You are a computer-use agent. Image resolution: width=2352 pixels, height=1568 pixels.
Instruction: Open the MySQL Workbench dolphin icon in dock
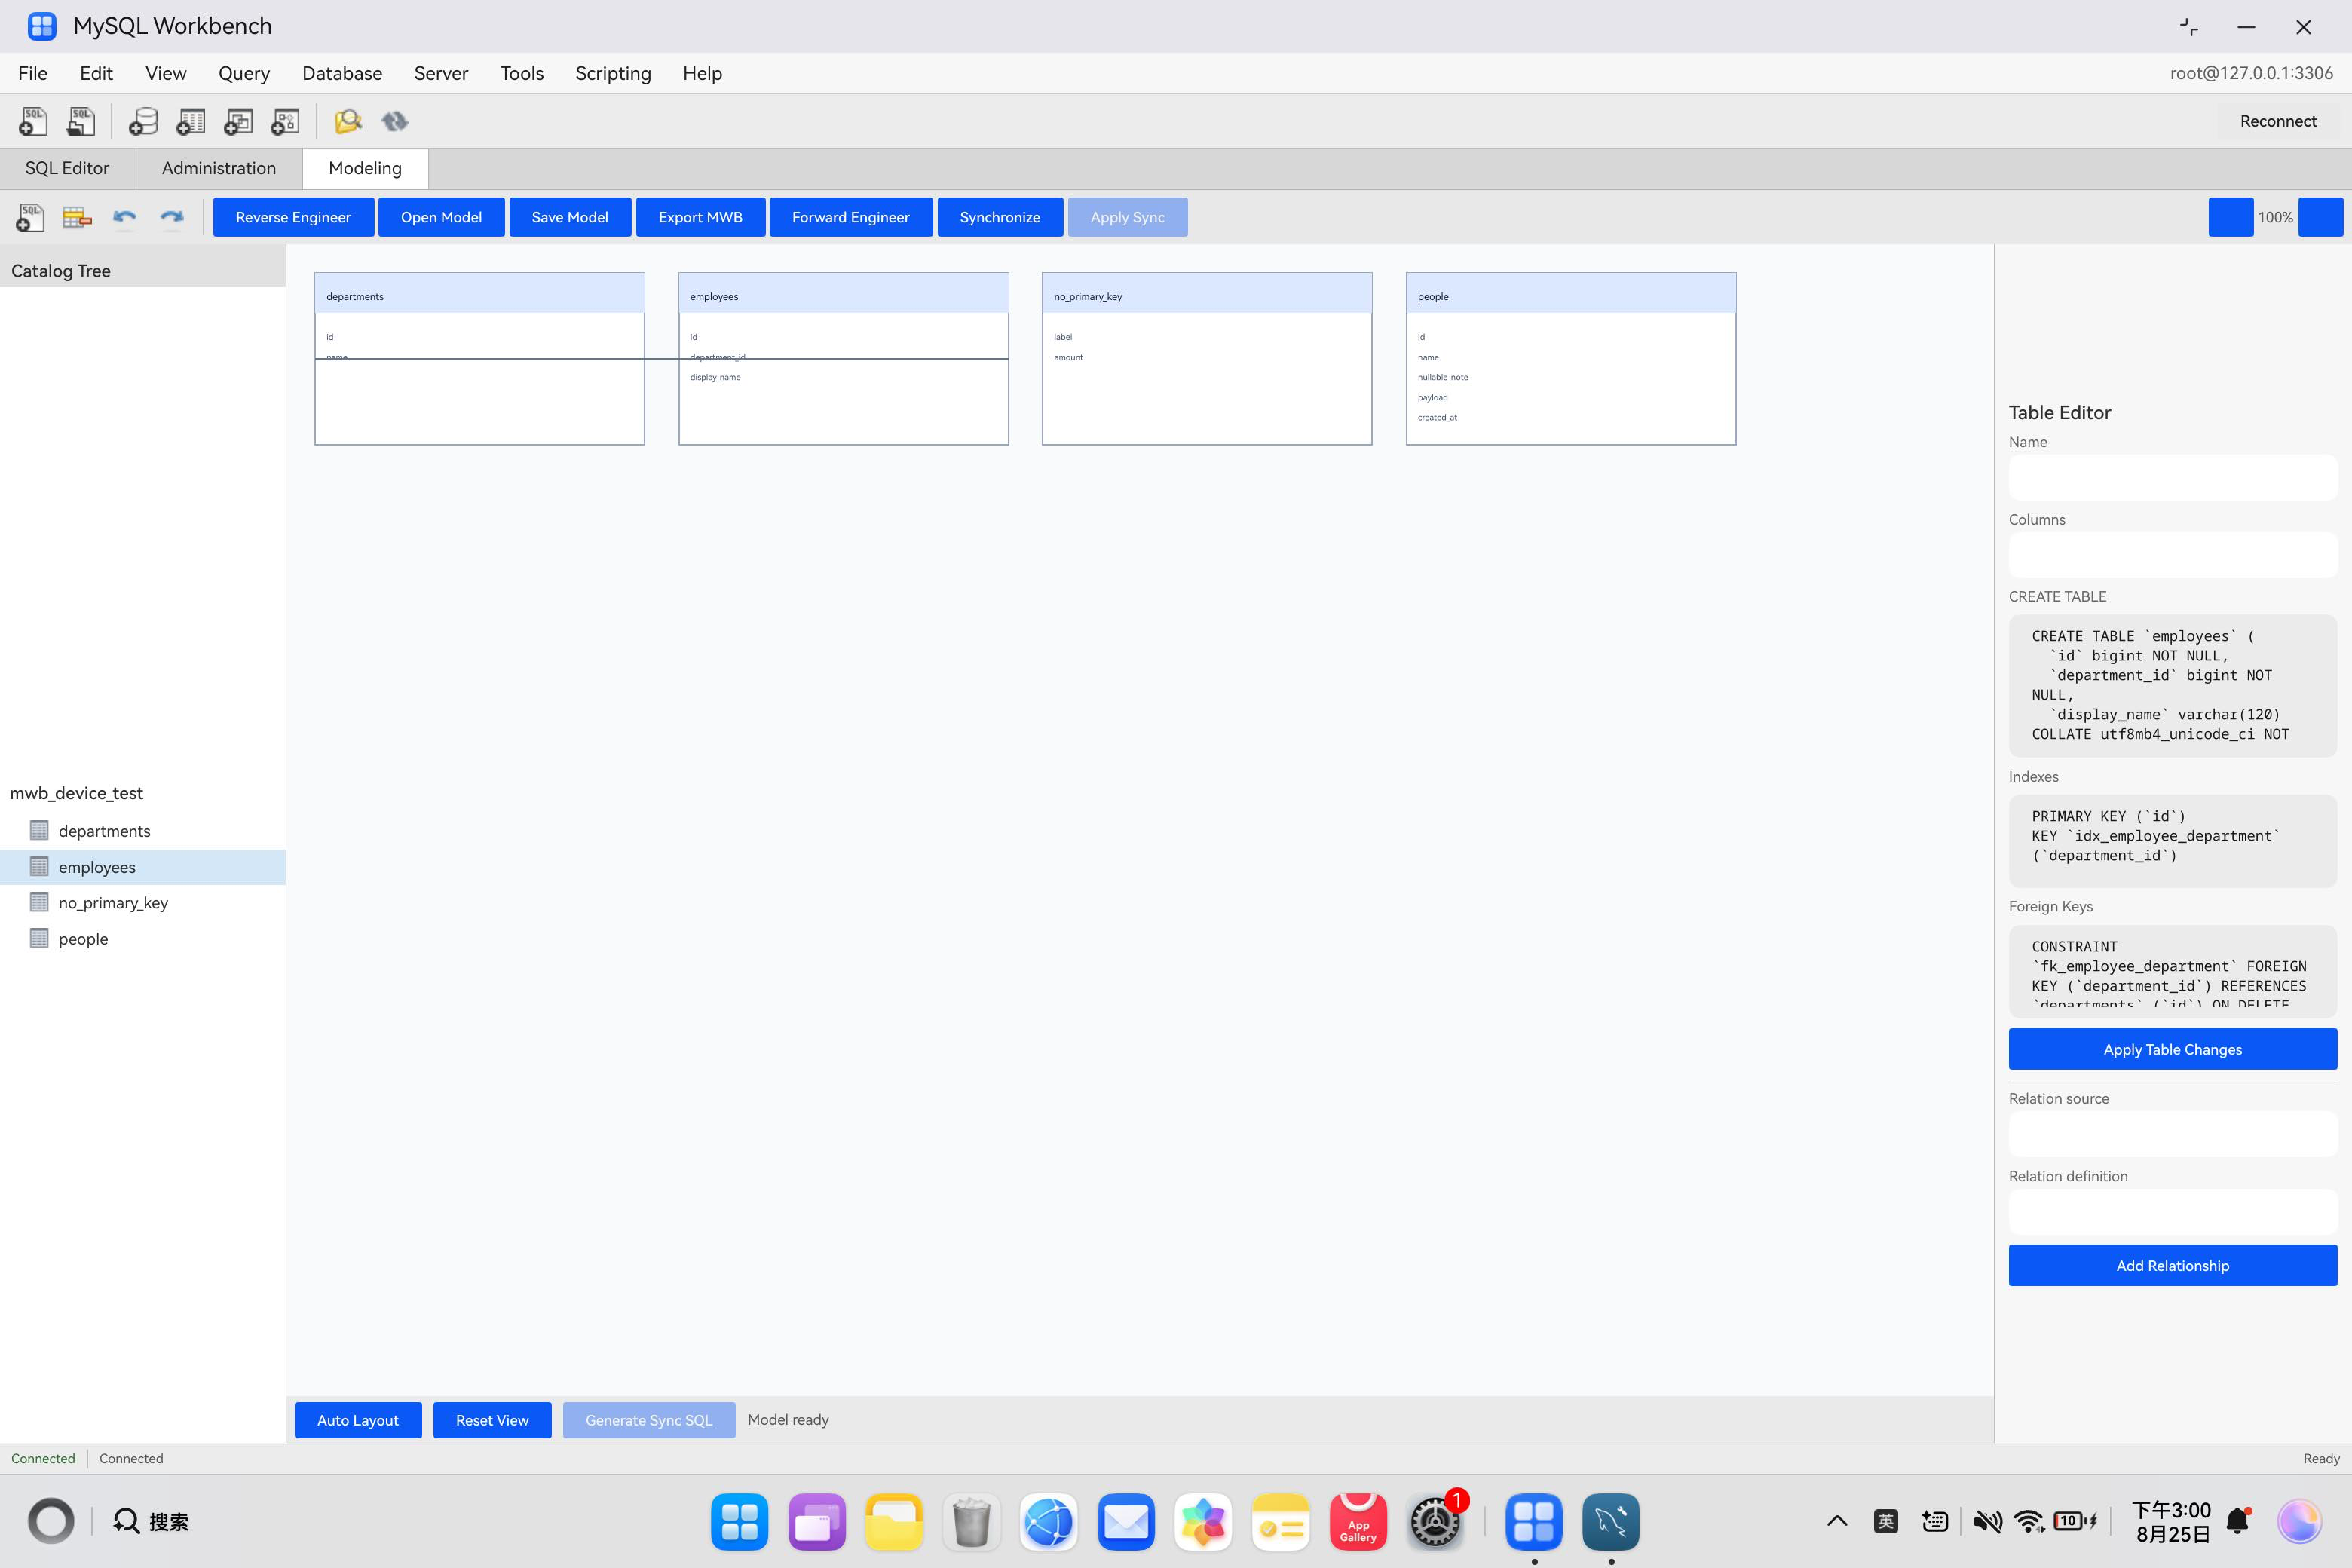click(x=1611, y=1522)
